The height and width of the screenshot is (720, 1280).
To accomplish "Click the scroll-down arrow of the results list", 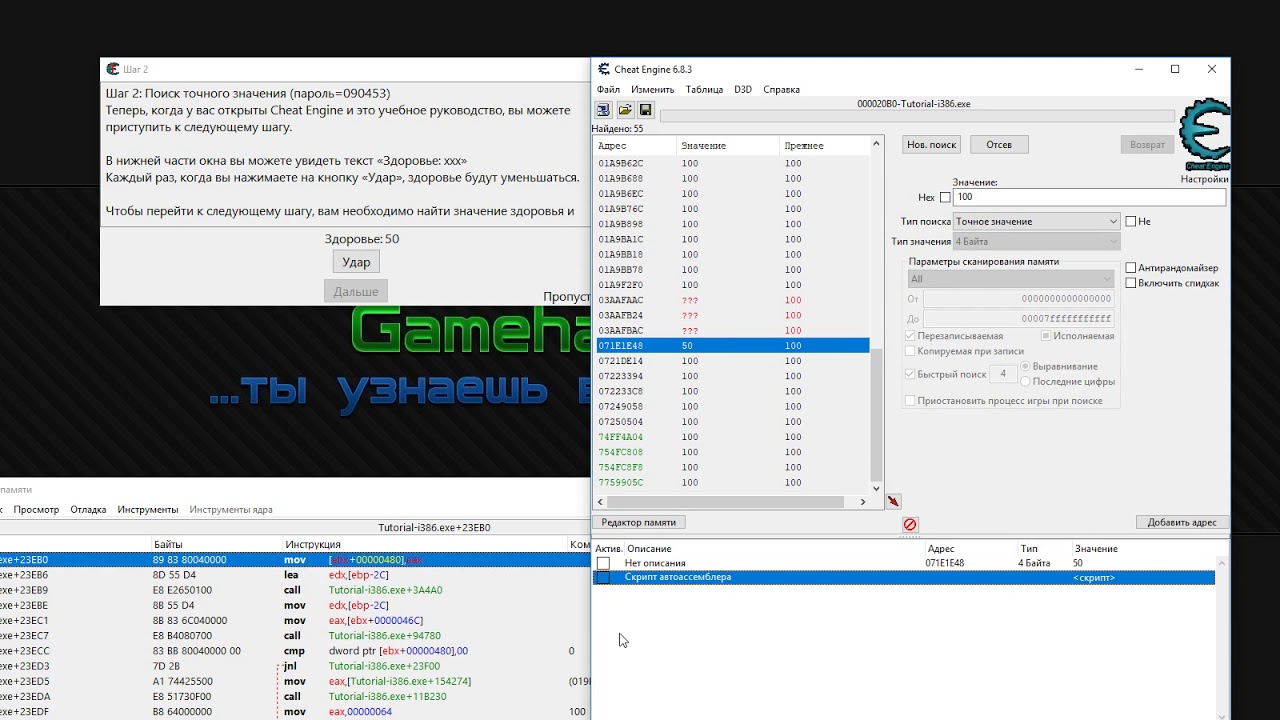I will click(x=877, y=488).
